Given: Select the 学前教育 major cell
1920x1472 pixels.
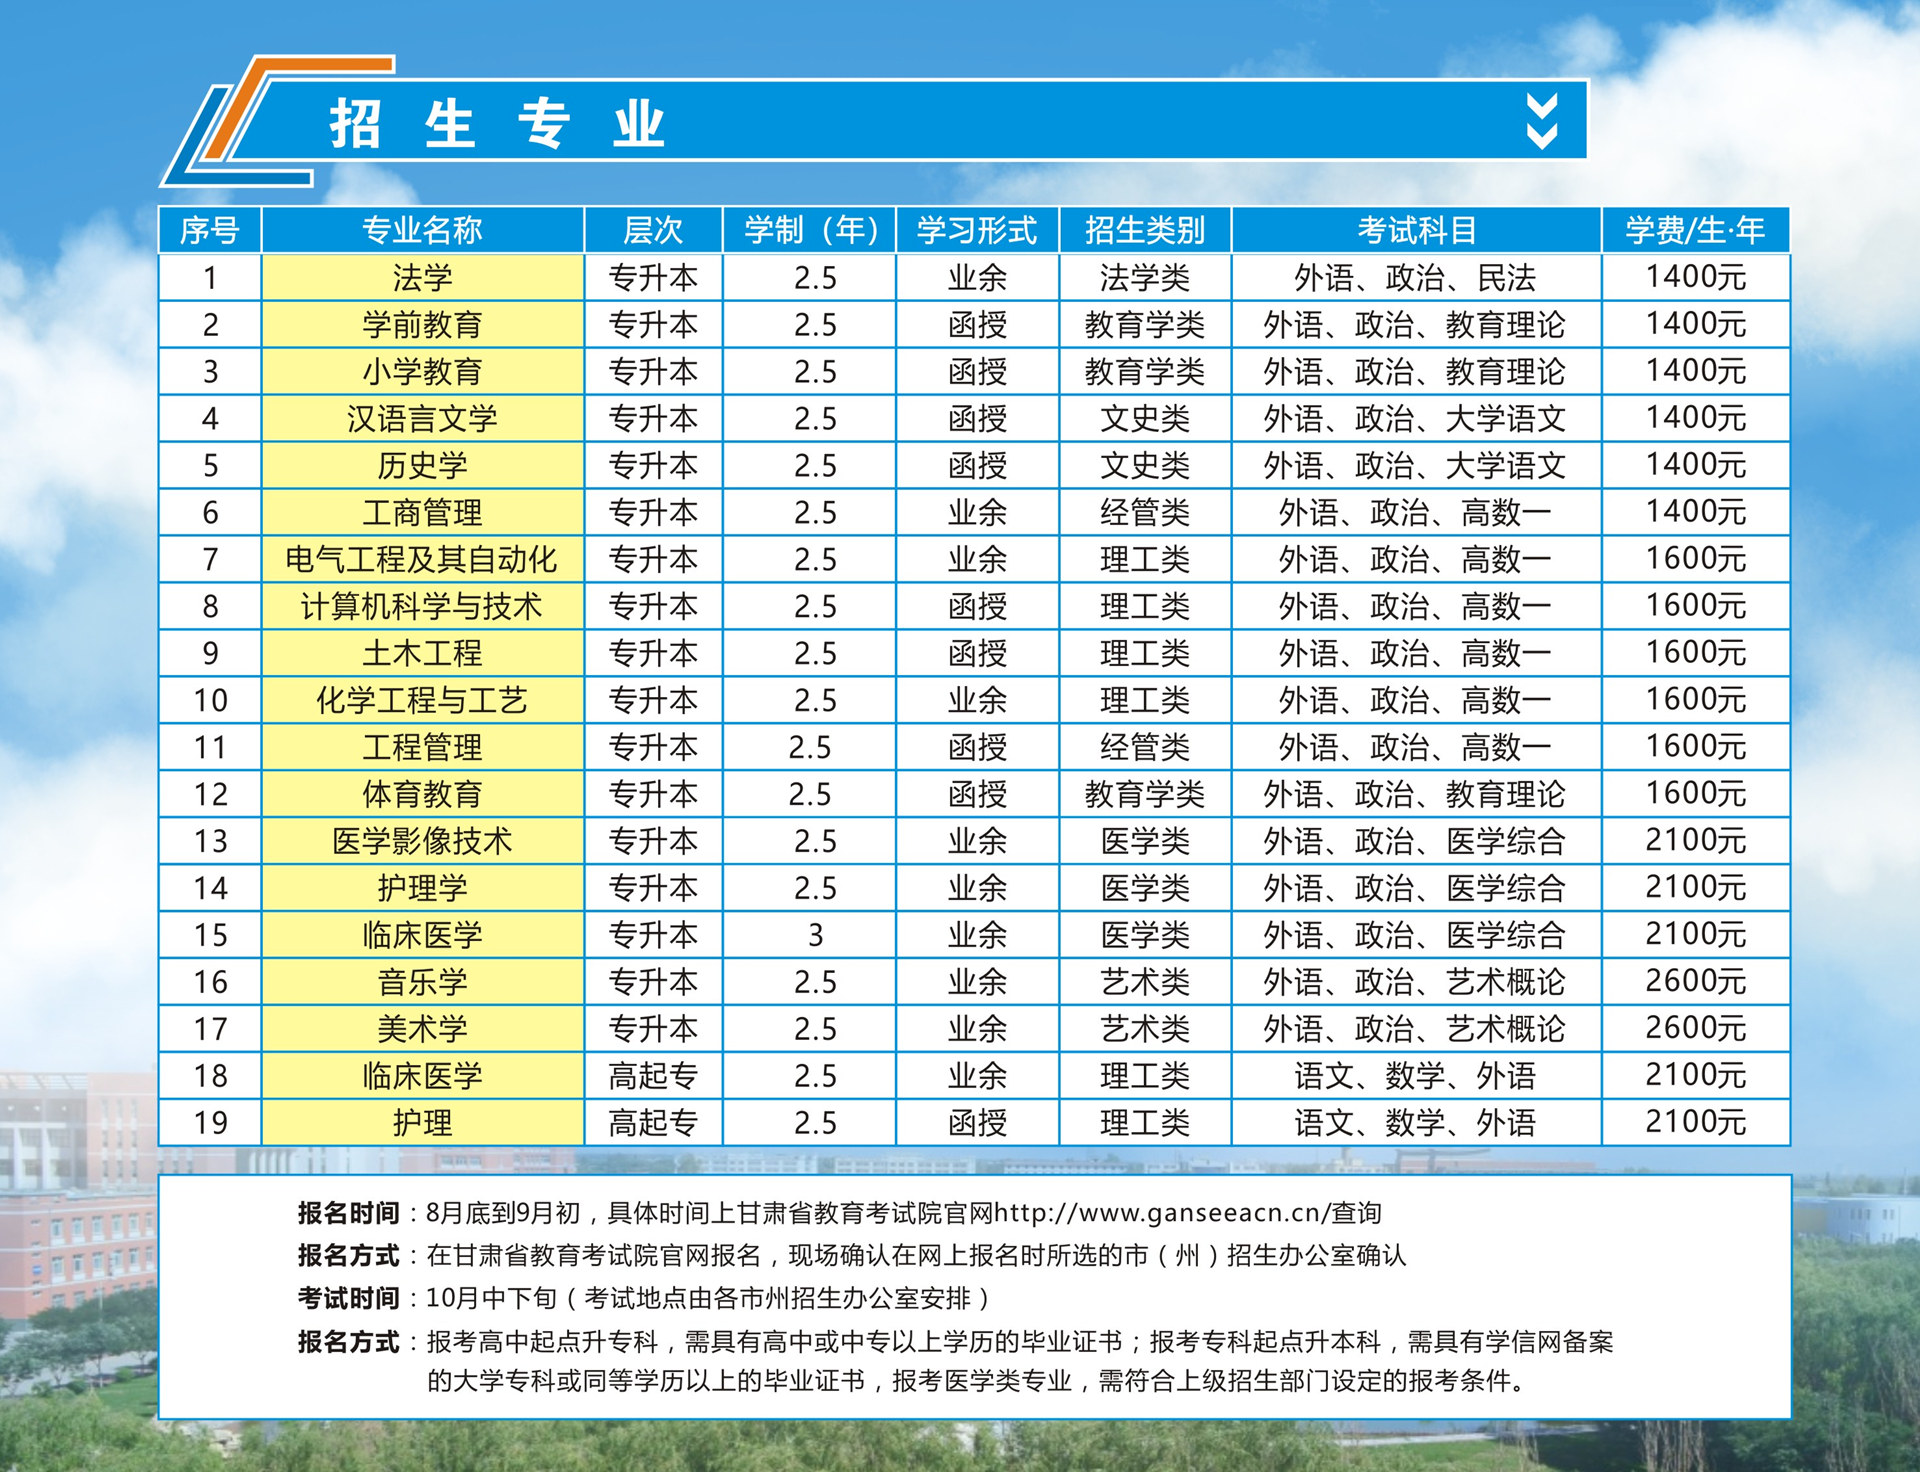Looking at the screenshot, I should (x=422, y=325).
